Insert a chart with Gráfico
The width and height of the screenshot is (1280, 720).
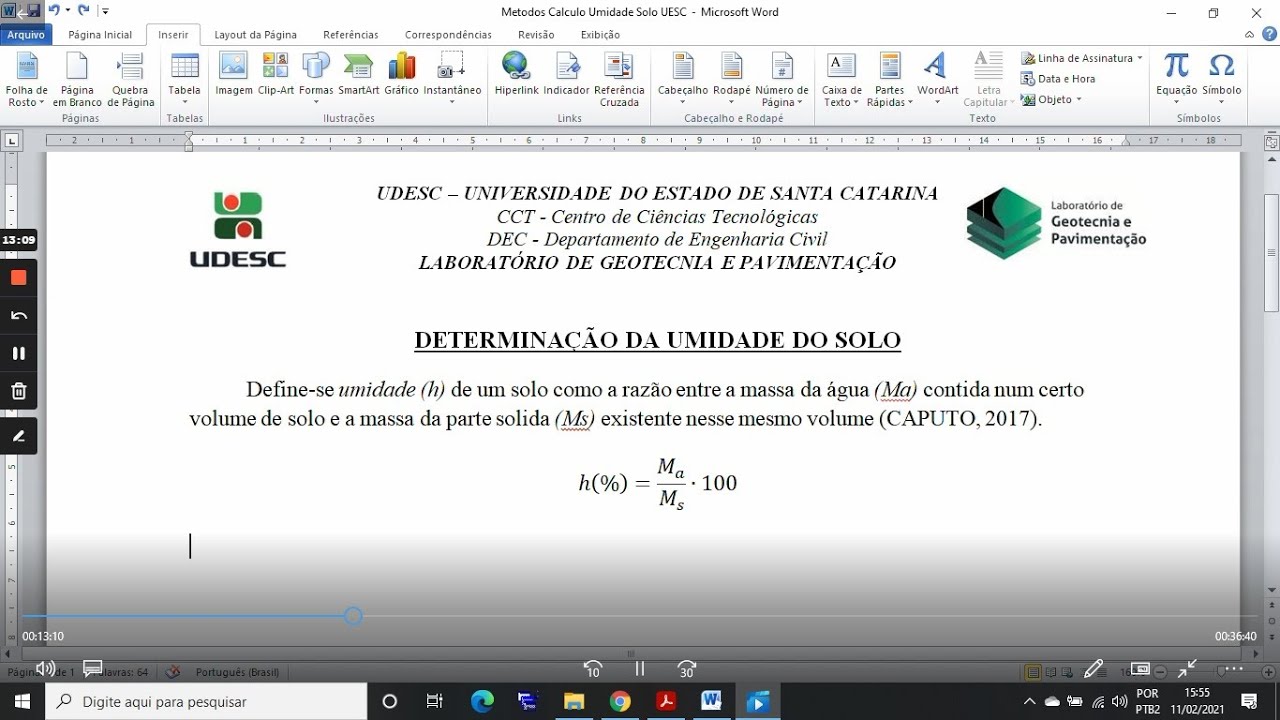401,75
